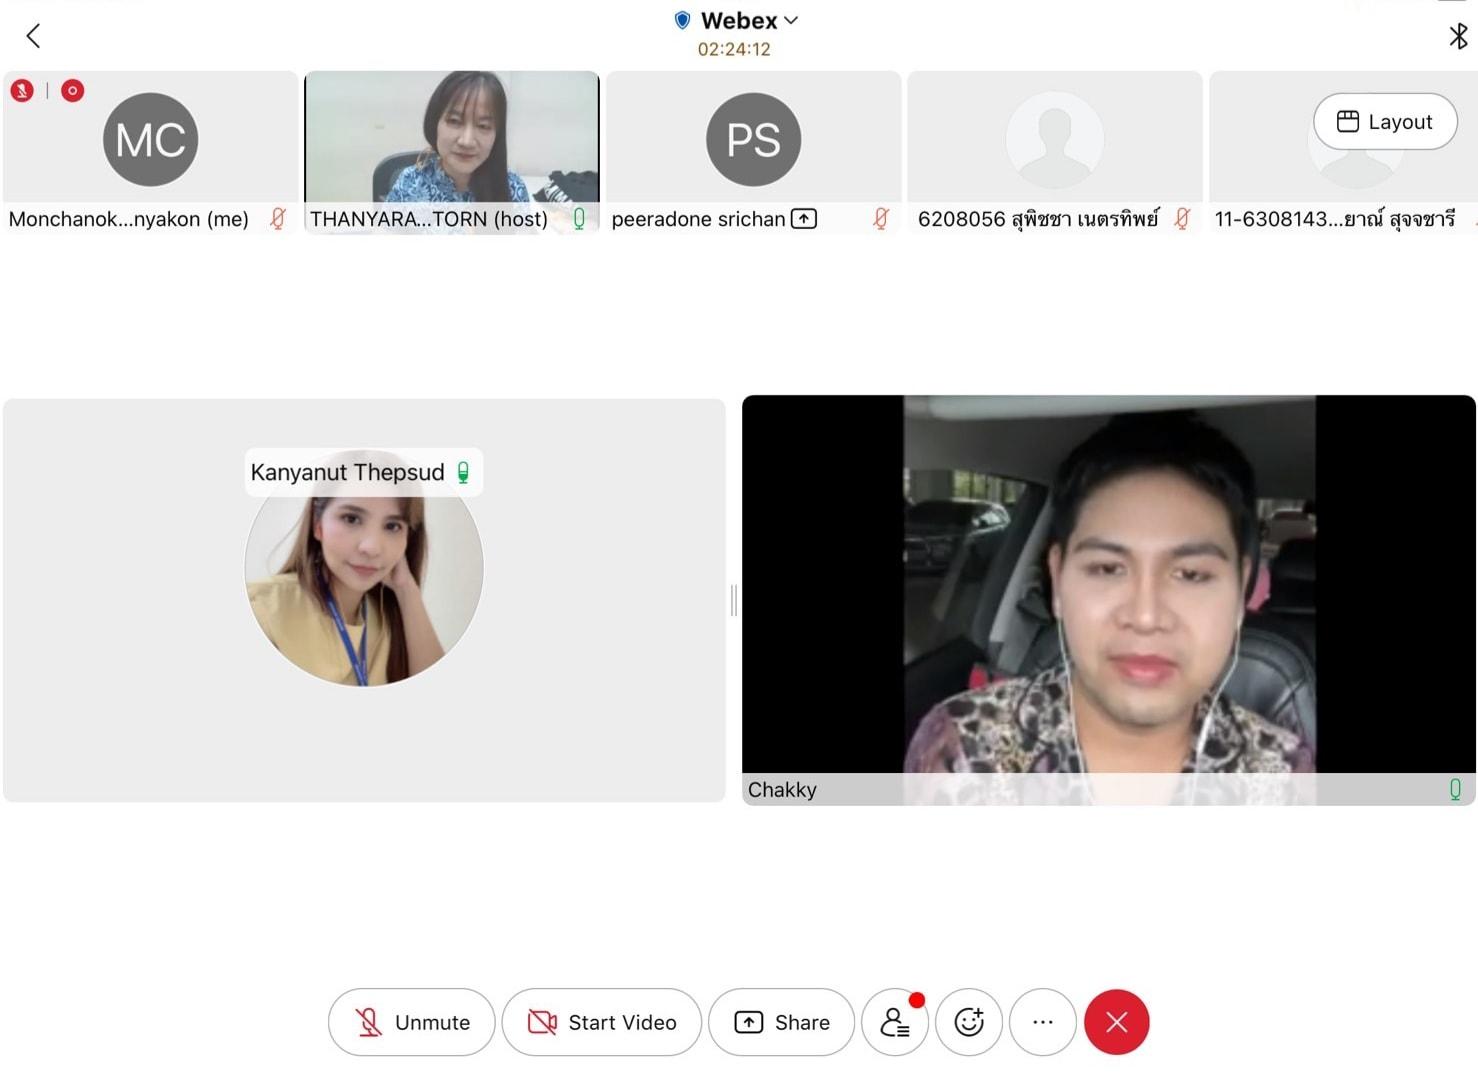The width and height of the screenshot is (1478, 1087).
Task: Tap the green mic icon beside Kanyanut Thepsud
Action: point(463,472)
